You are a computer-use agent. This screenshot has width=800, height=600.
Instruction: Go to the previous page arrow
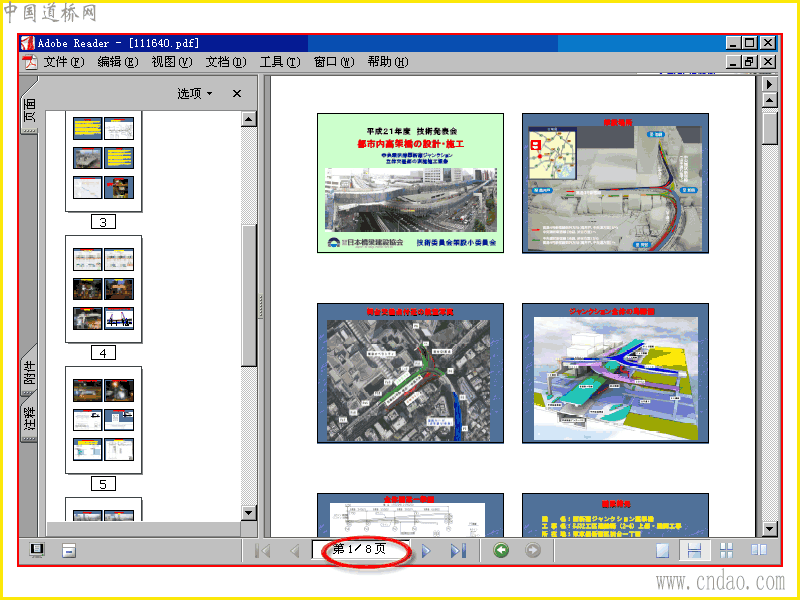point(294,551)
